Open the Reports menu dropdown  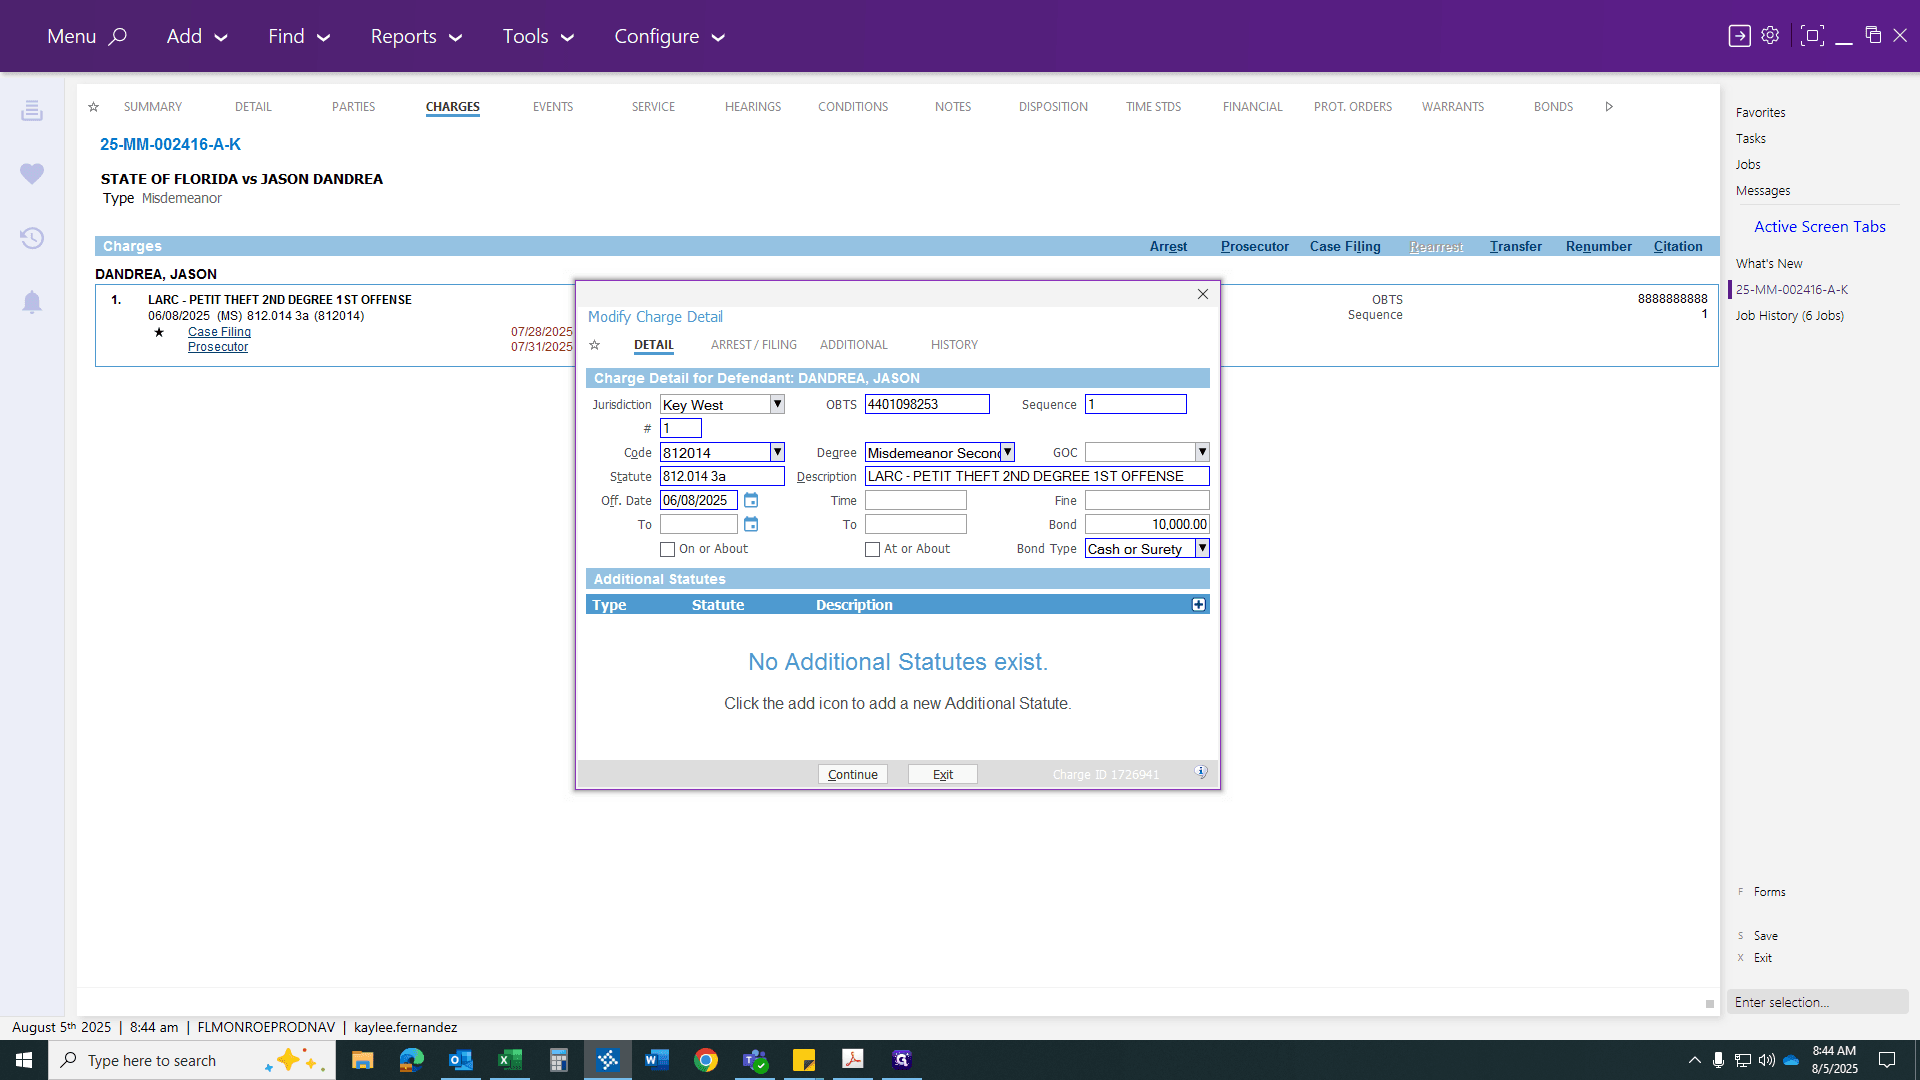click(x=416, y=36)
